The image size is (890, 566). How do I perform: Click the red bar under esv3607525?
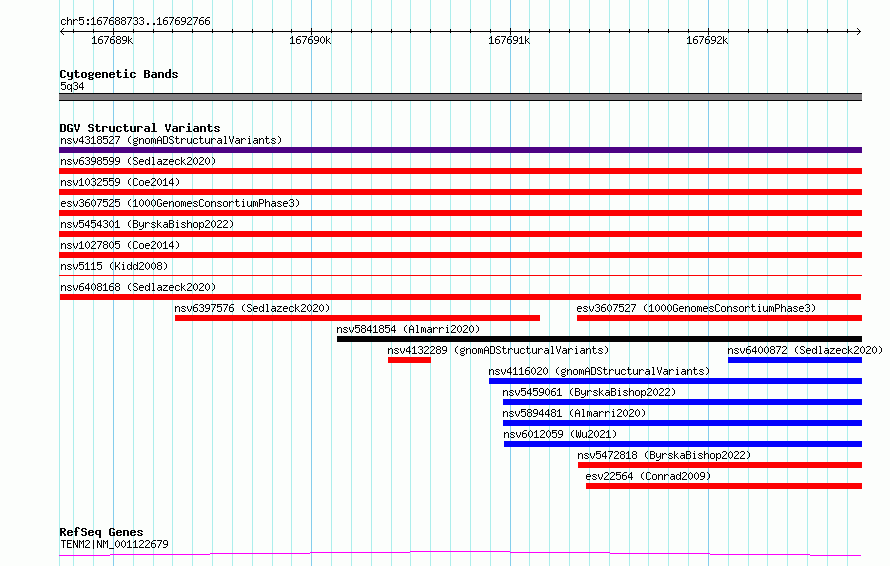[460, 213]
